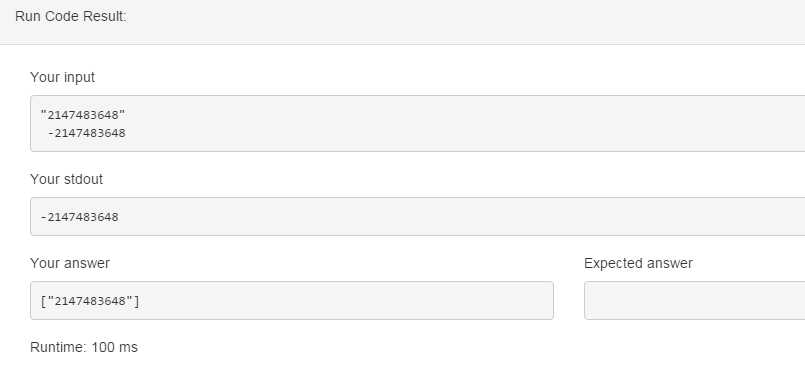This screenshot has height=365, width=805.
Task: Focus the empty Expected answer box
Action: [x=695, y=300]
